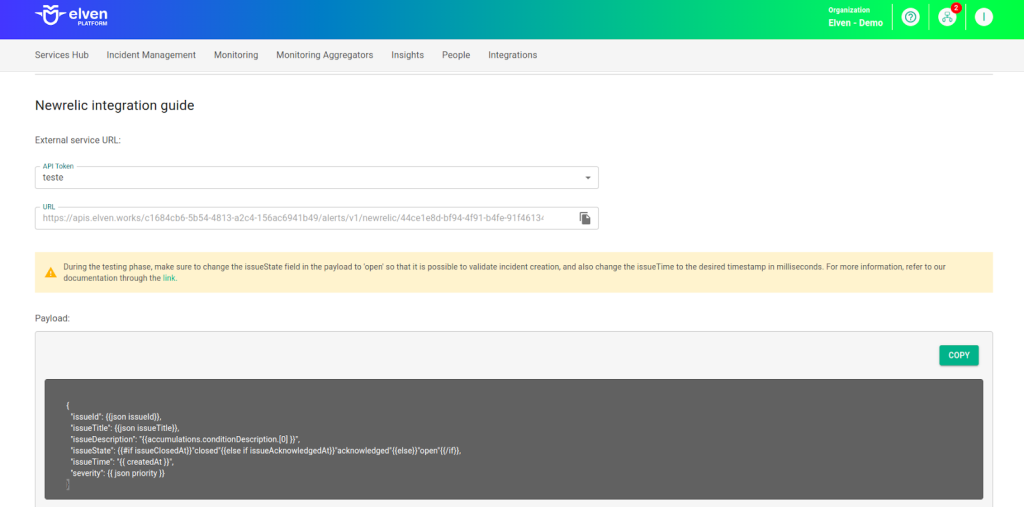Copy the URL using the clipboard icon

585,218
